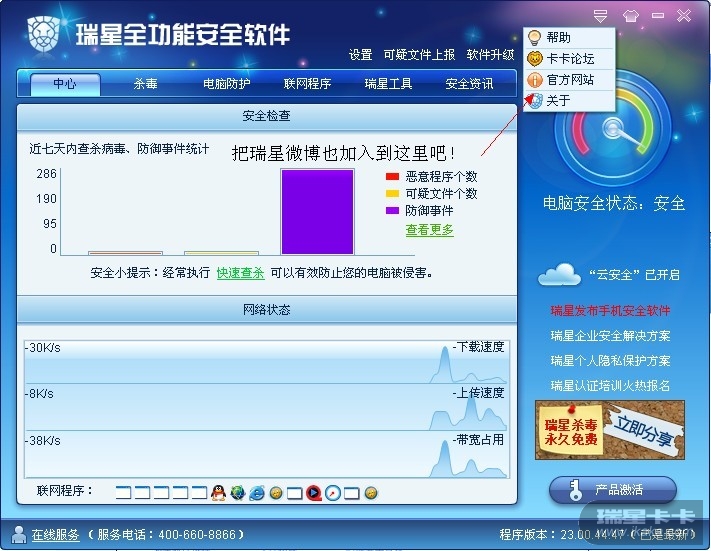The width and height of the screenshot is (711, 551).
Task: Click the lightbulb icon beside 帮助
Action: pyautogui.click(x=535, y=37)
